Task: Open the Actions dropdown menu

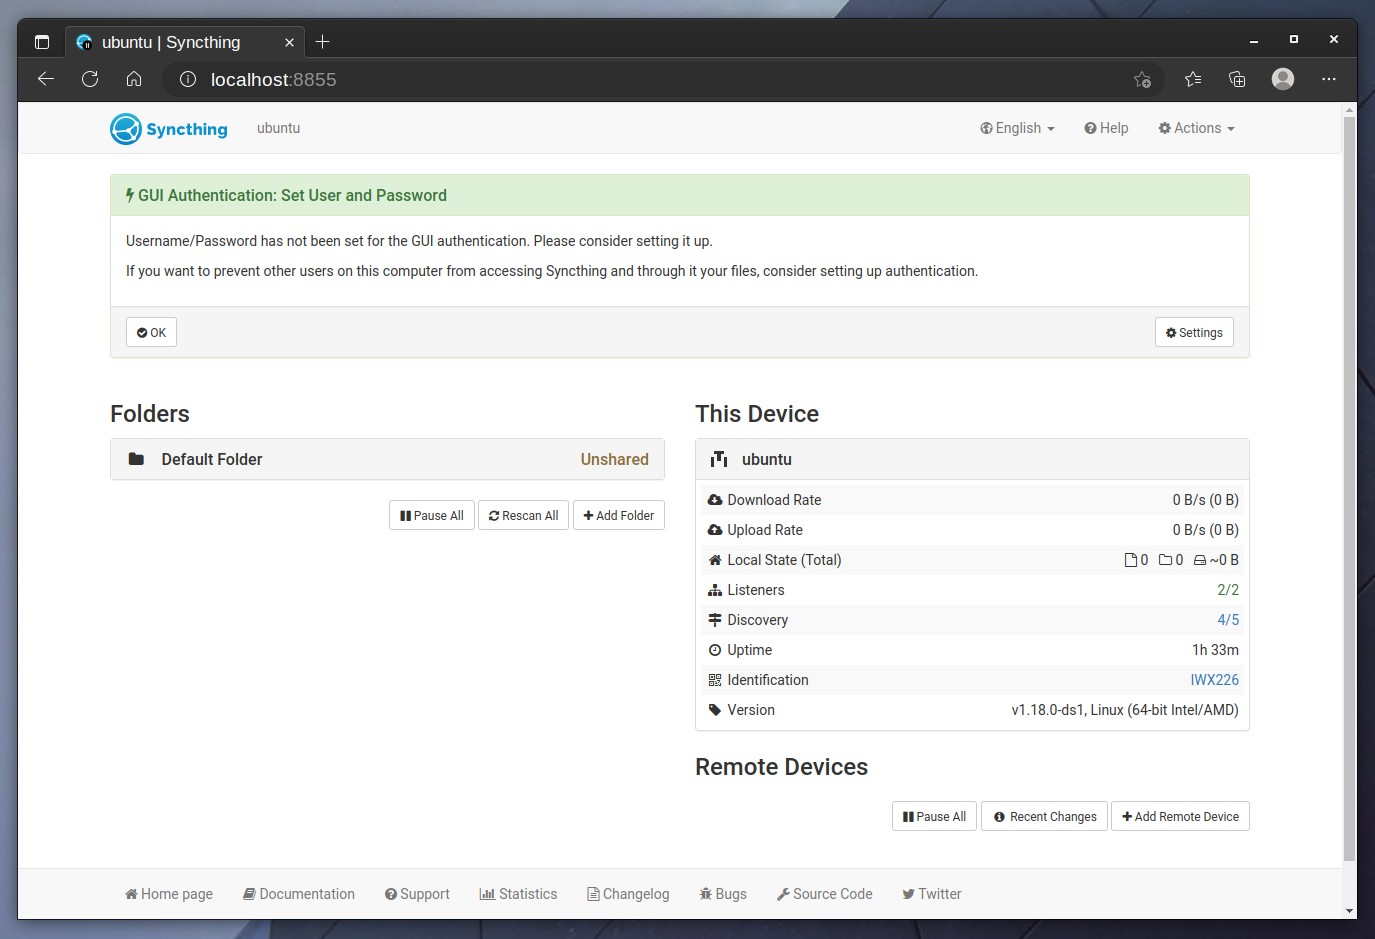Action: click(1196, 128)
